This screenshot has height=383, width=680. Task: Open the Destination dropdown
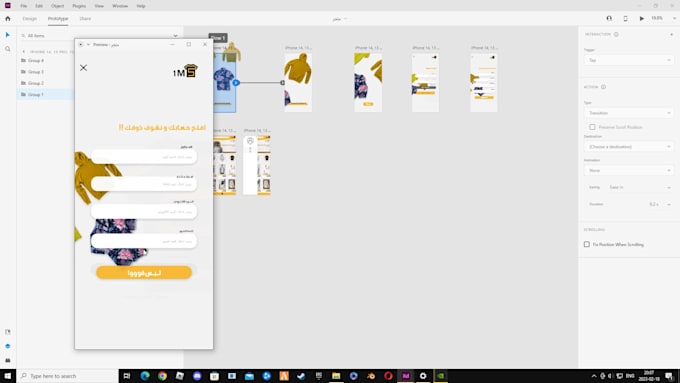[x=629, y=147]
